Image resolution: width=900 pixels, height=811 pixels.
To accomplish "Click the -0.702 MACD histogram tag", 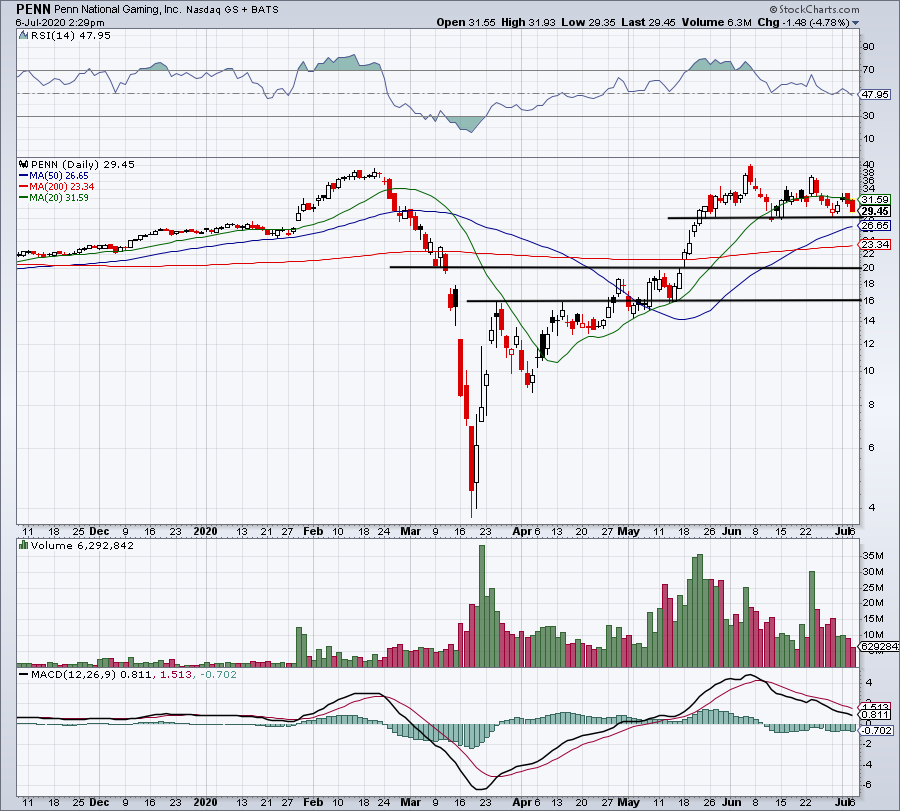I will pyautogui.click(x=876, y=730).
